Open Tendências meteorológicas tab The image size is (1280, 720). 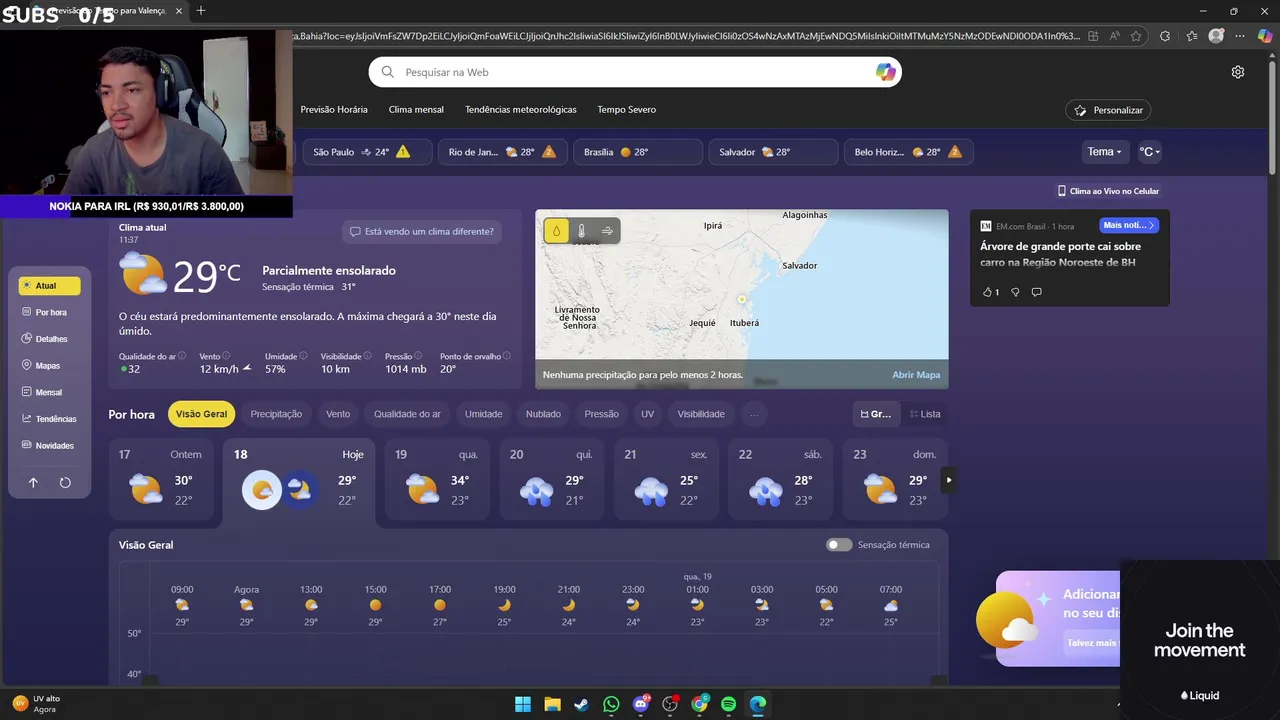click(x=521, y=109)
